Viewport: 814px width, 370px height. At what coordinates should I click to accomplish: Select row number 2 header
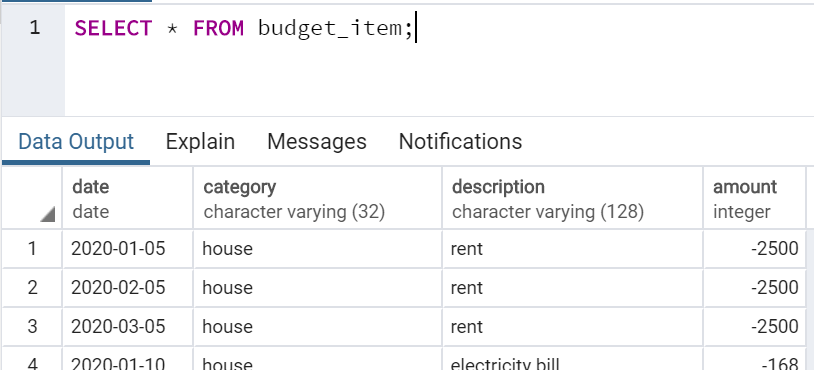(32, 287)
